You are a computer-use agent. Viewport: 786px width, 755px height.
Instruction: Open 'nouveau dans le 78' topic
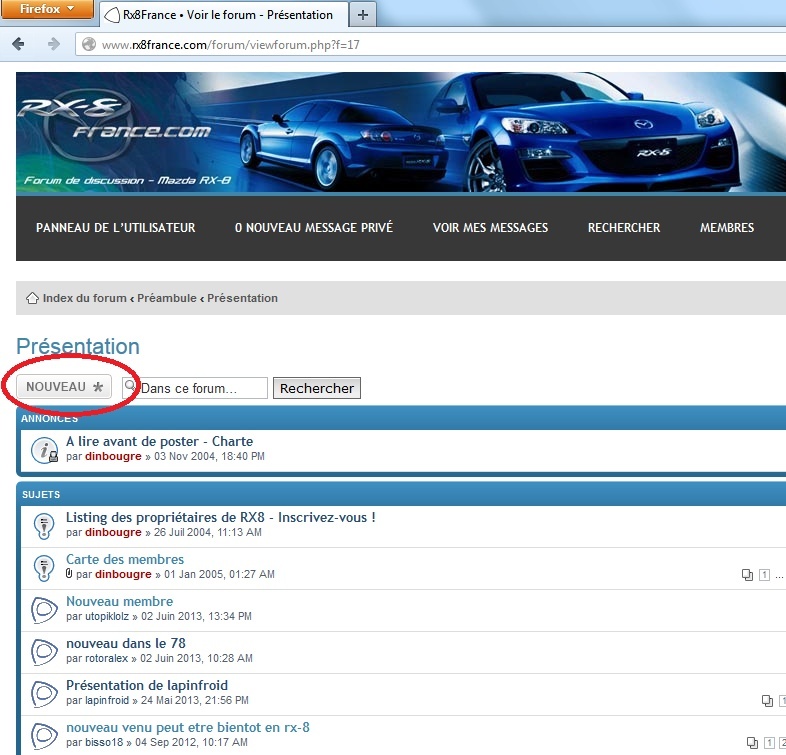click(126, 643)
